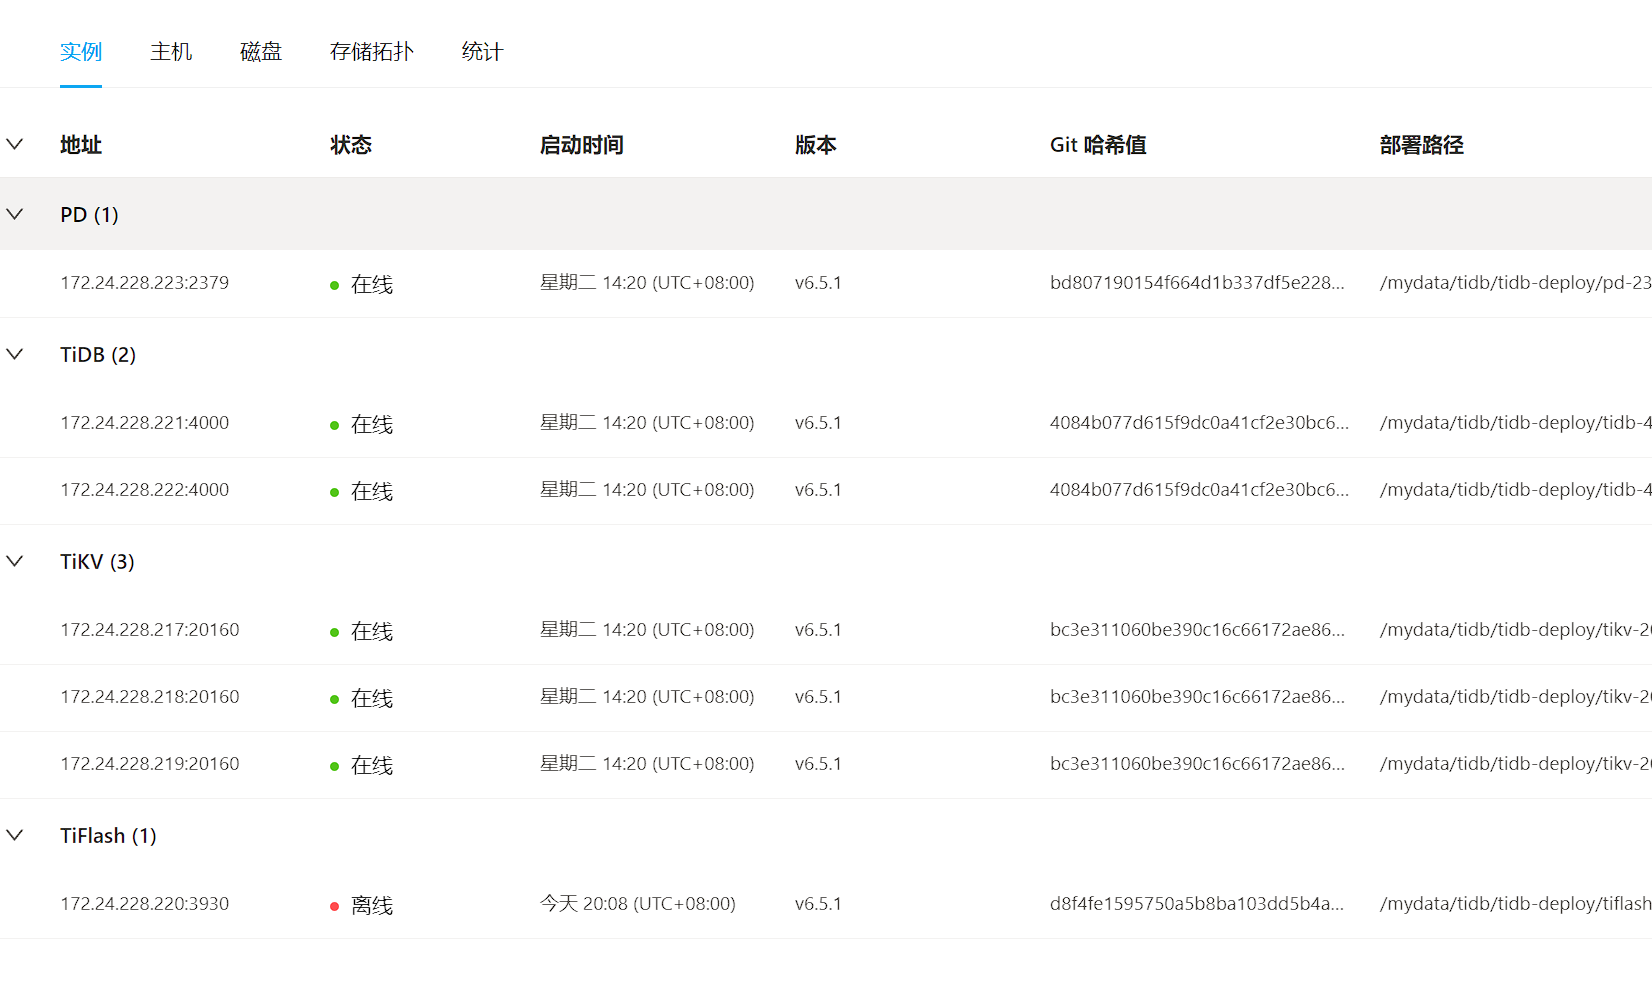This screenshot has height=1001, width=1652.
Task: Collapse all groups with header chevron
Action: 15,144
